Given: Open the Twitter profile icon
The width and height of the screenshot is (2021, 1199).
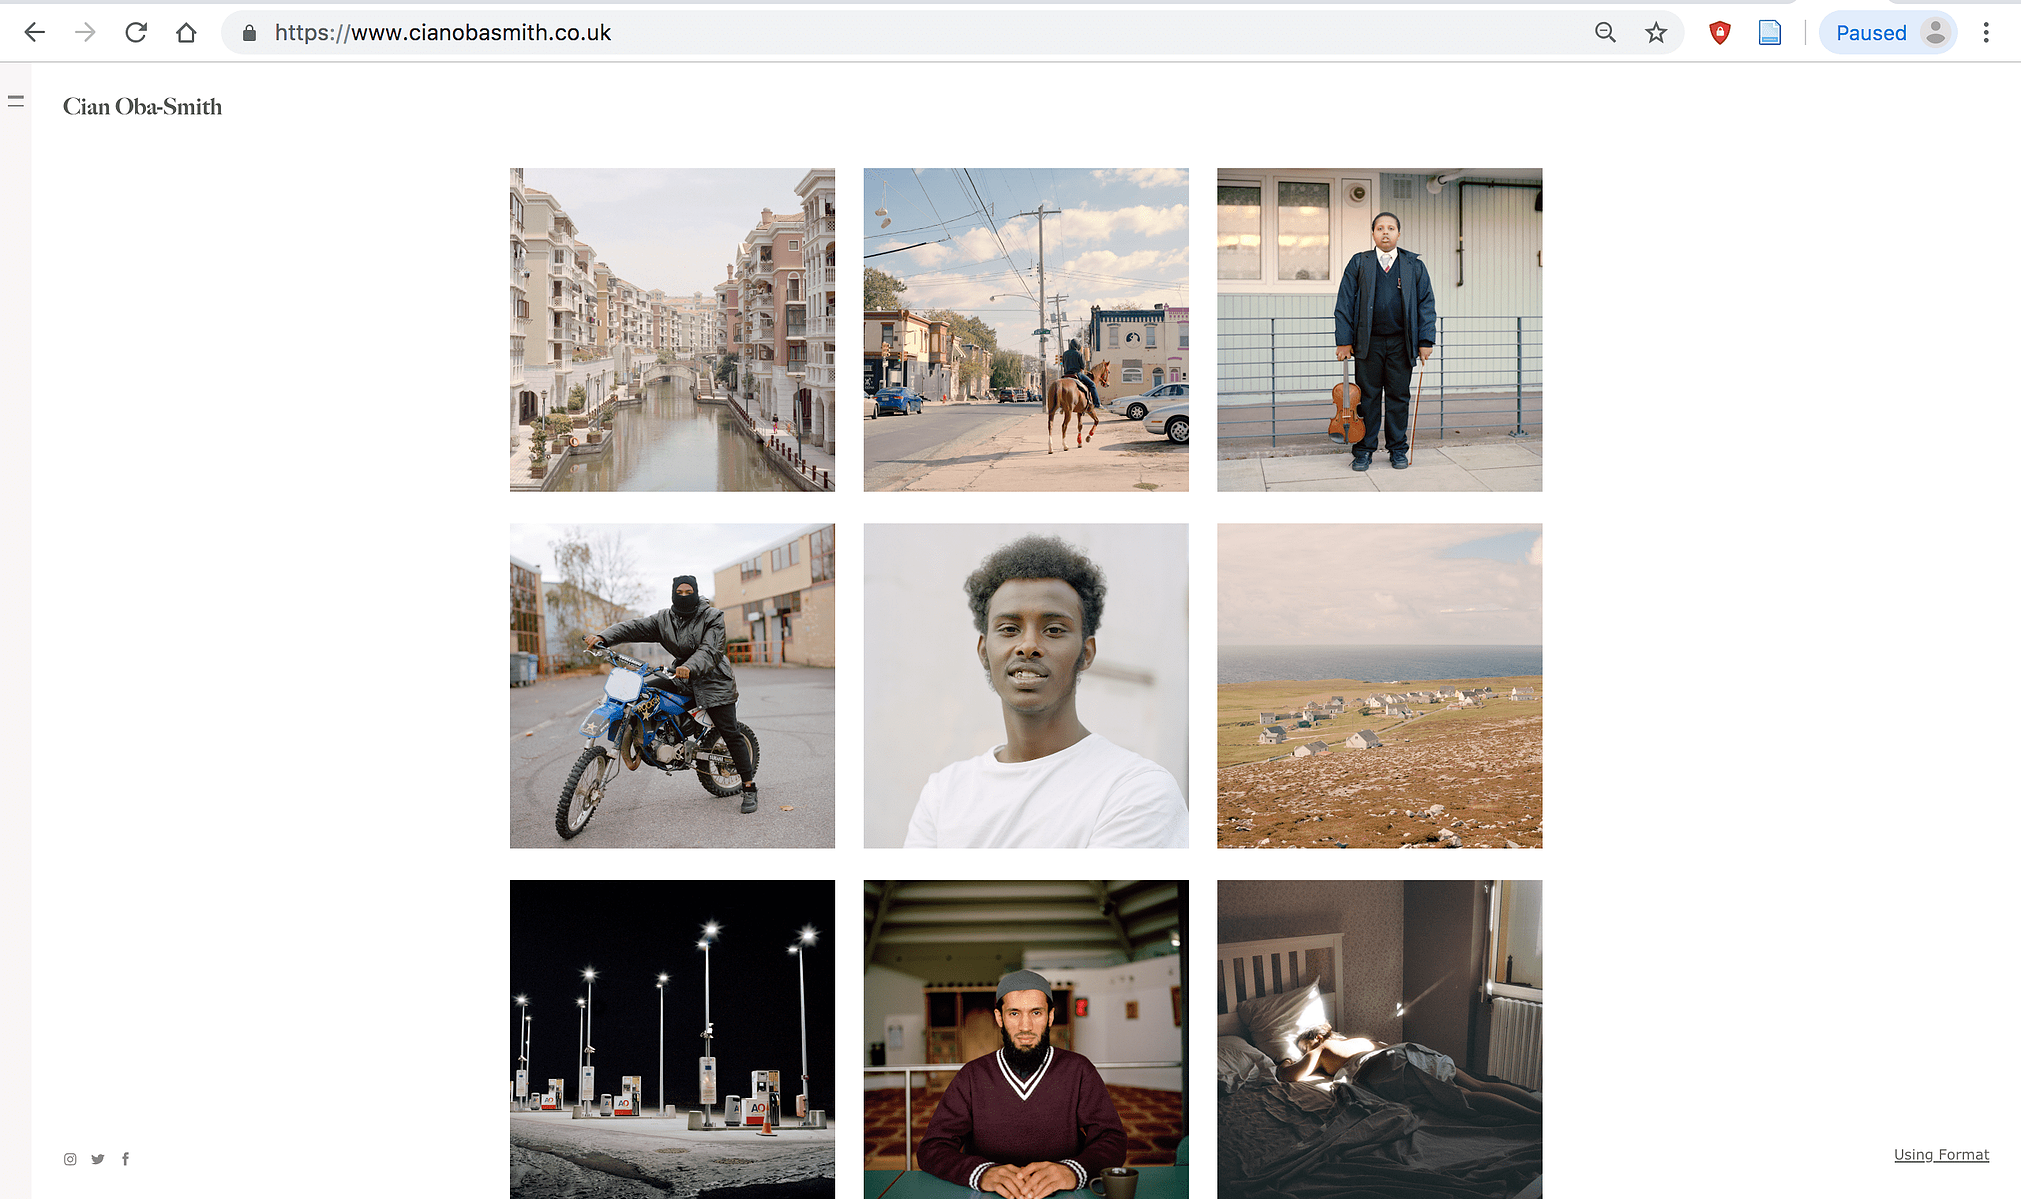Looking at the screenshot, I should pos(98,1159).
